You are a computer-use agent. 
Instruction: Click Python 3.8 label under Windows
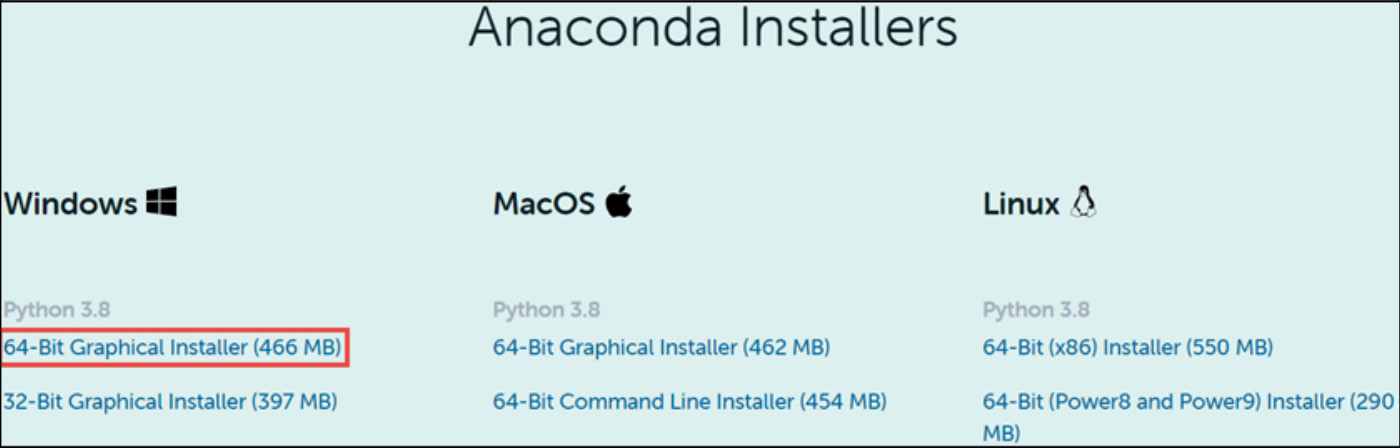(57, 309)
